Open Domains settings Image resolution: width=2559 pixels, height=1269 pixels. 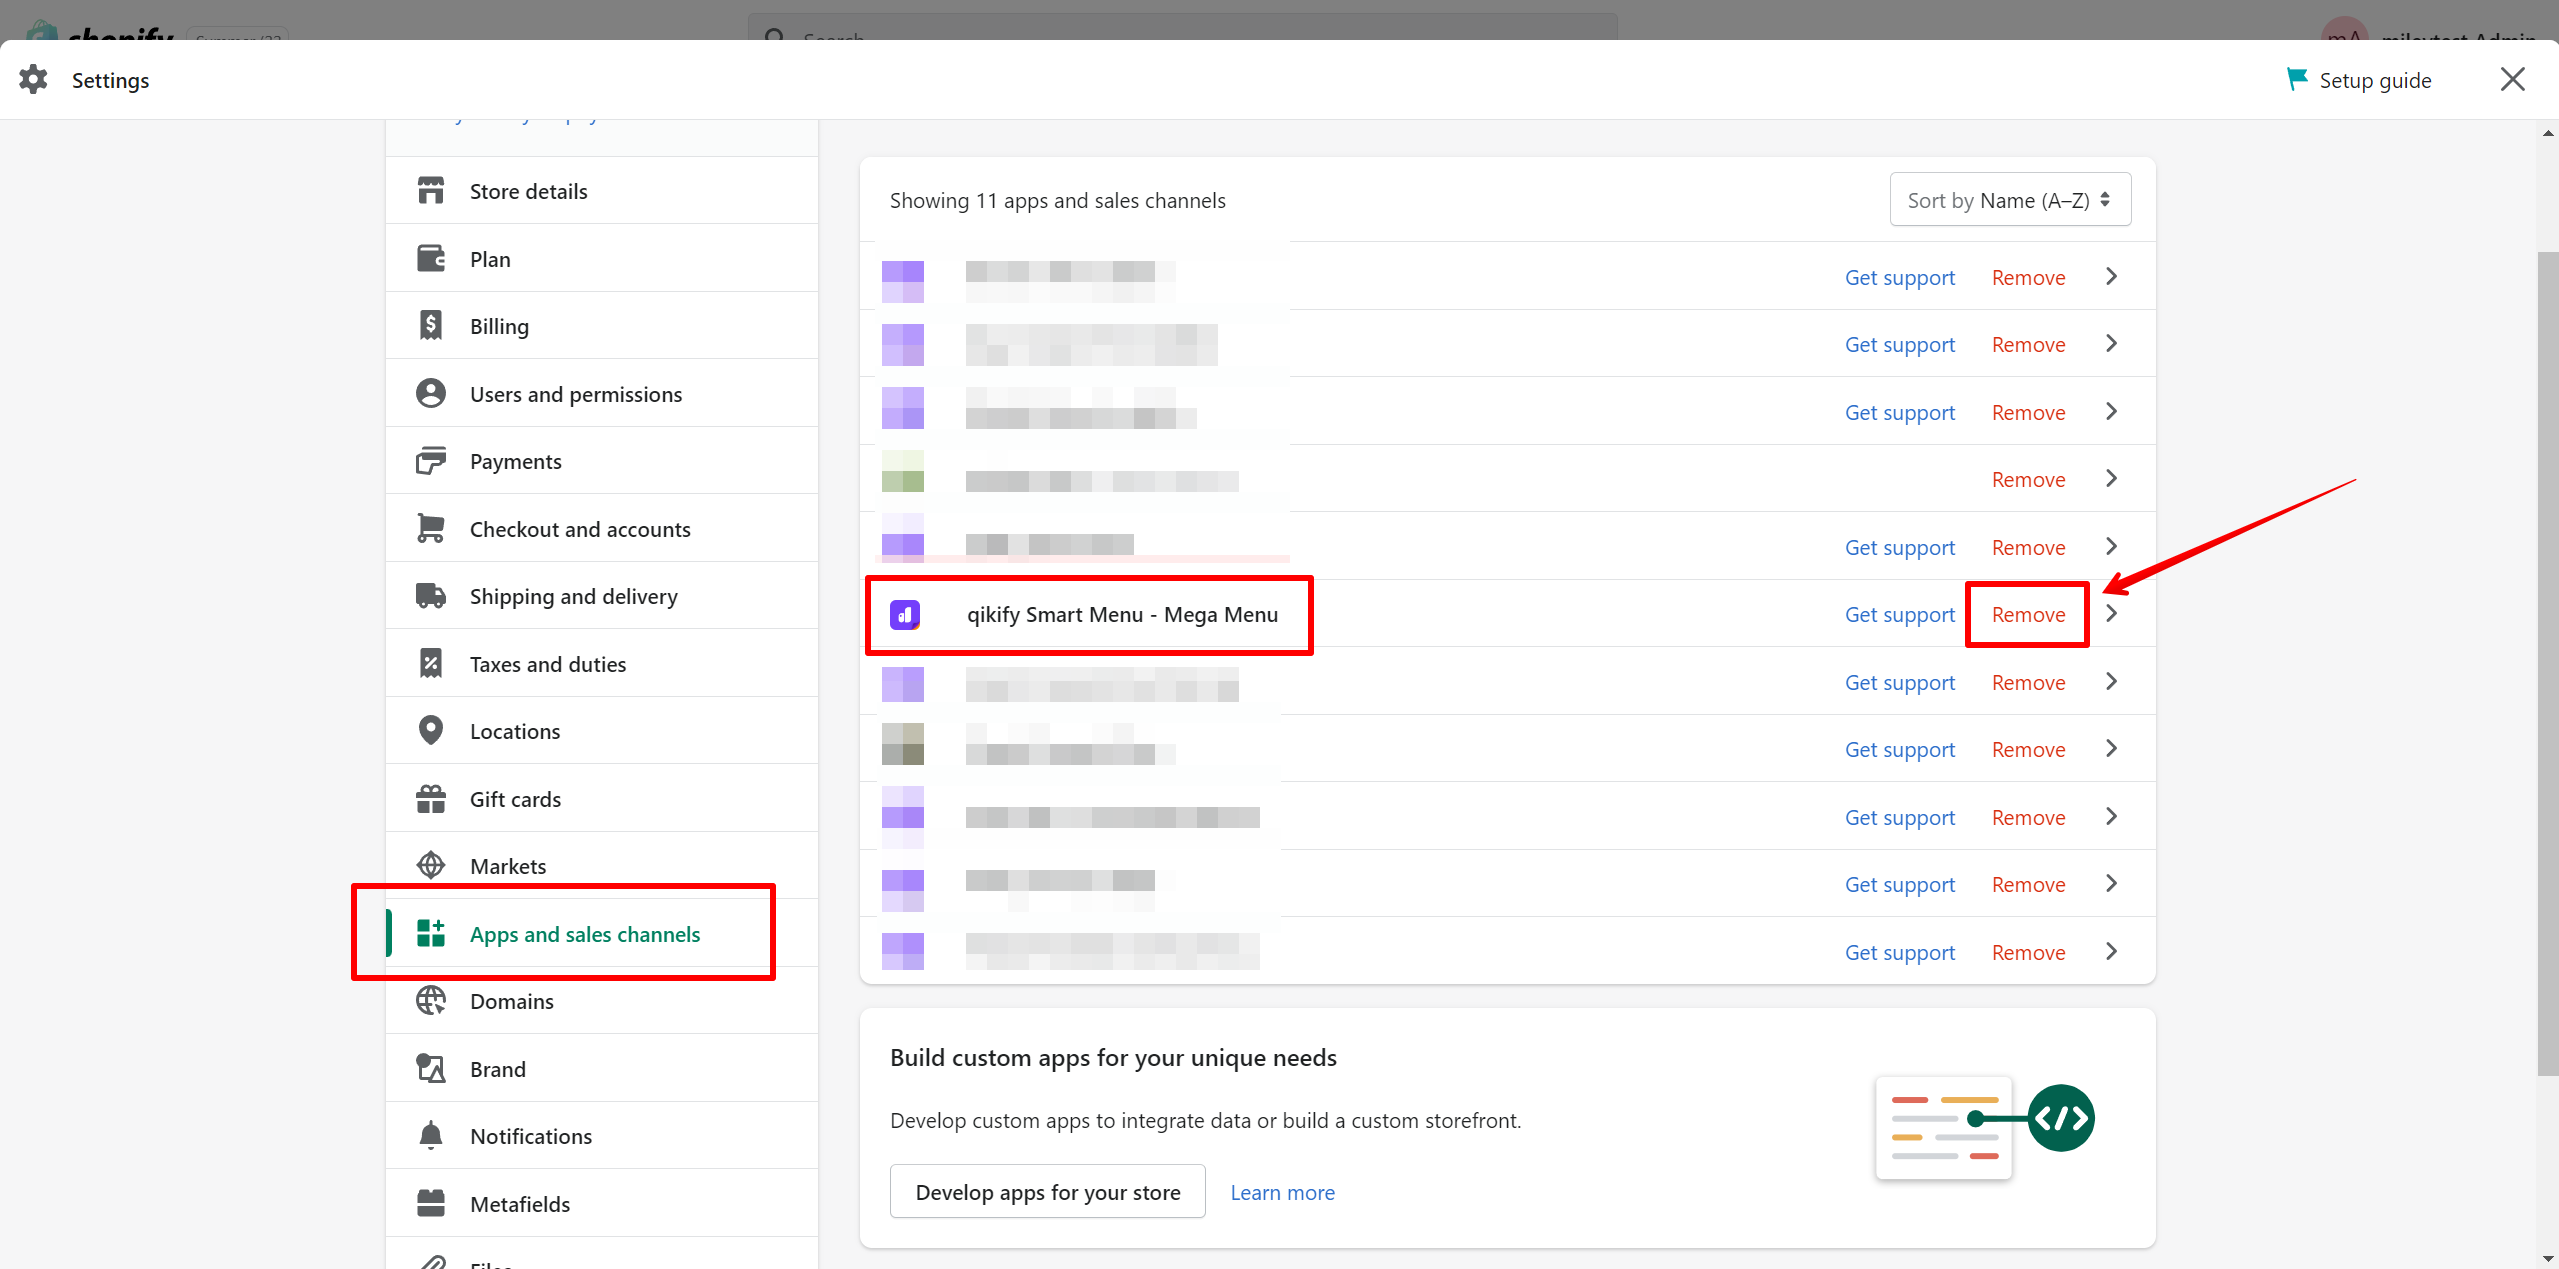(x=602, y=1001)
